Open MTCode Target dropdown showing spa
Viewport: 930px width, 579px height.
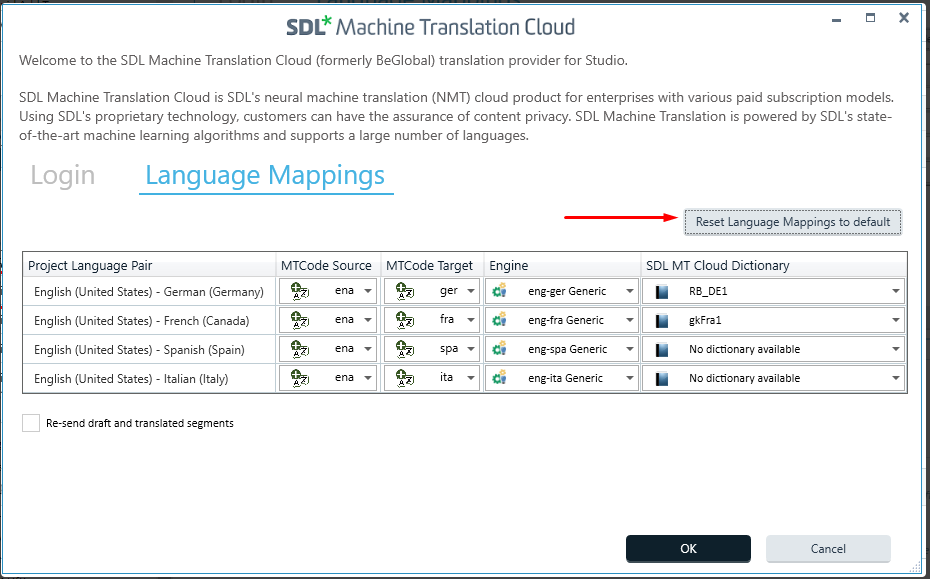click(470, 349)
